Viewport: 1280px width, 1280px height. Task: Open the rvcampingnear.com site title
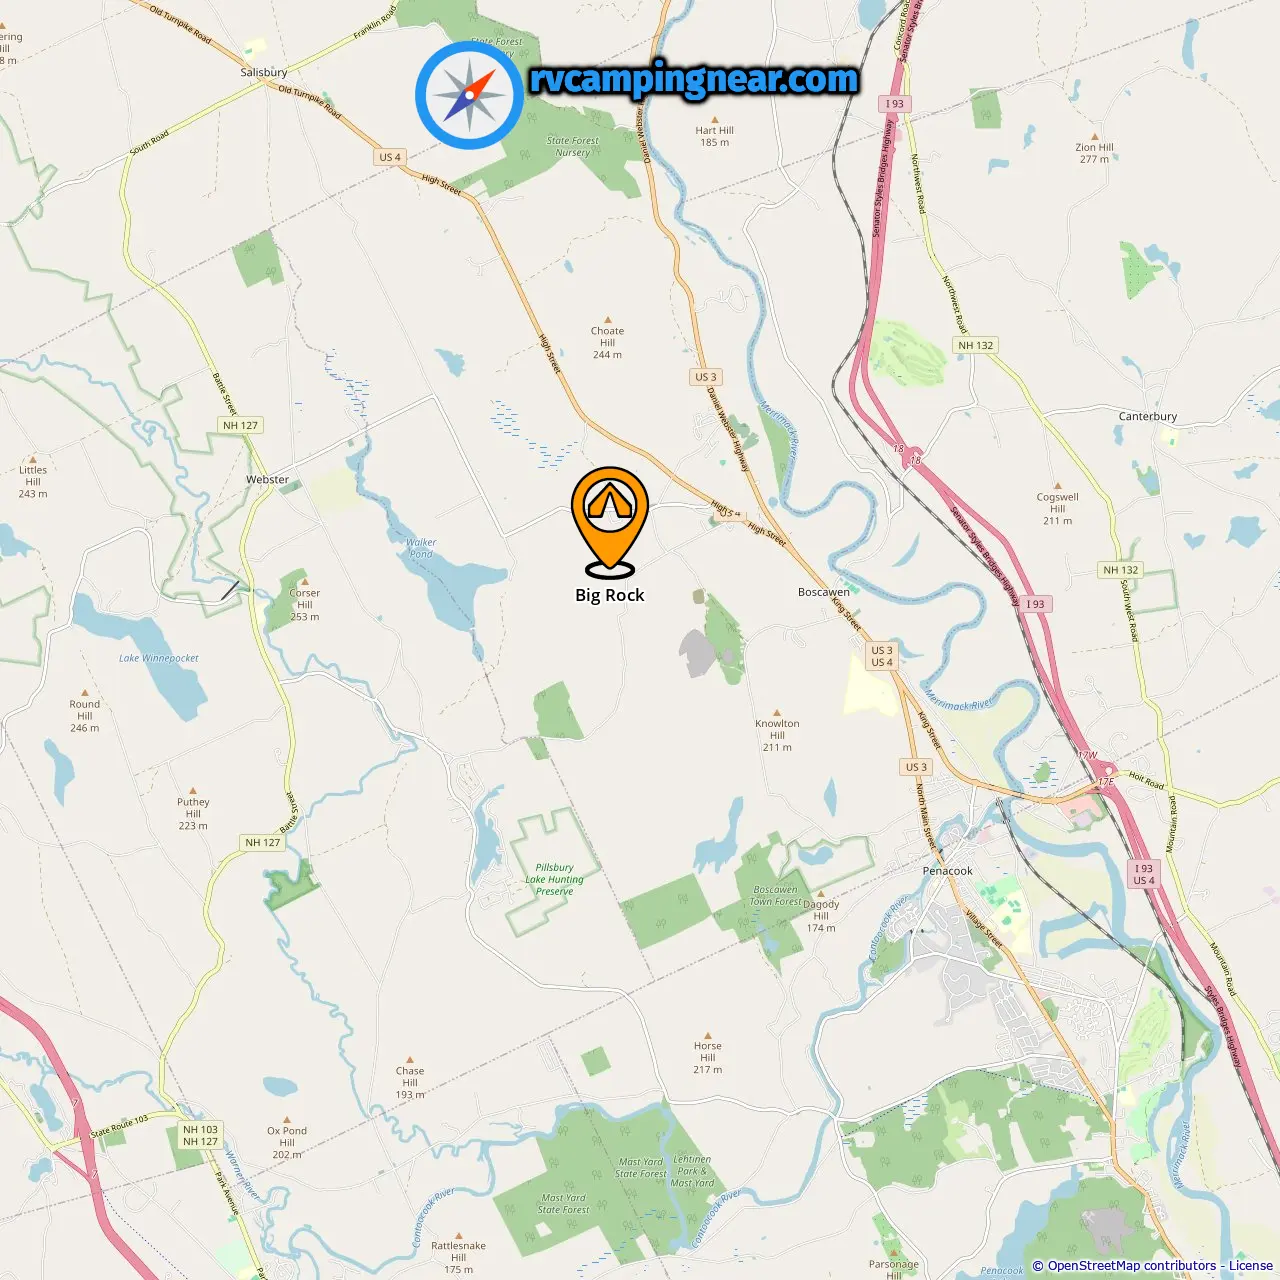[x=694, y=79]
